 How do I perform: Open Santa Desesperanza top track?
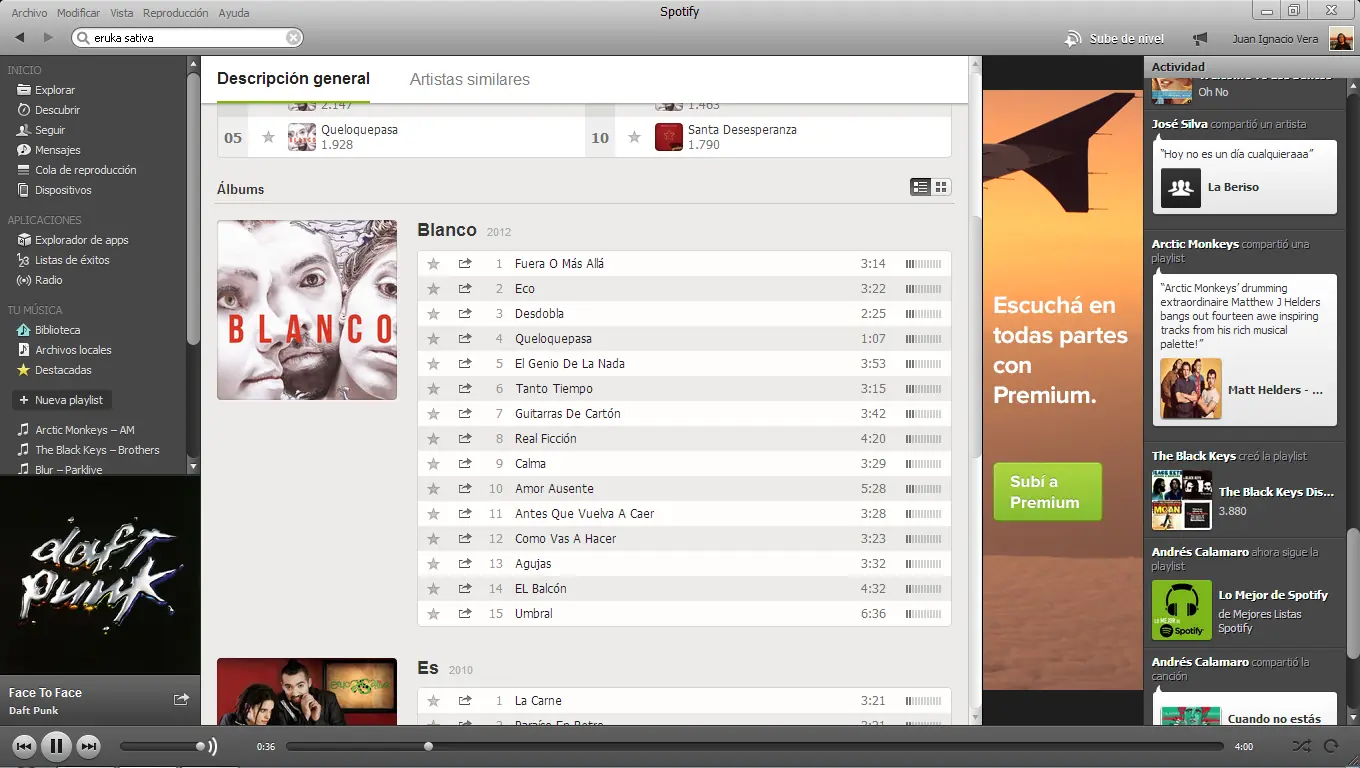pyautogui.click(x=742, y=130)
